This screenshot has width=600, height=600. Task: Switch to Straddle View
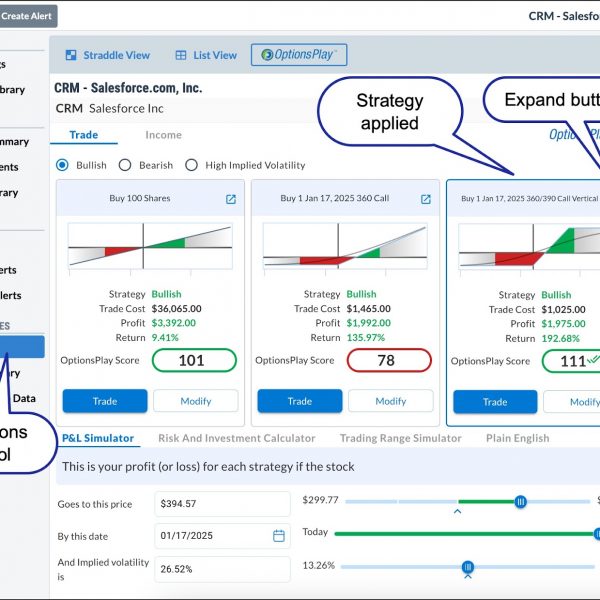click(x=108, y=55)
